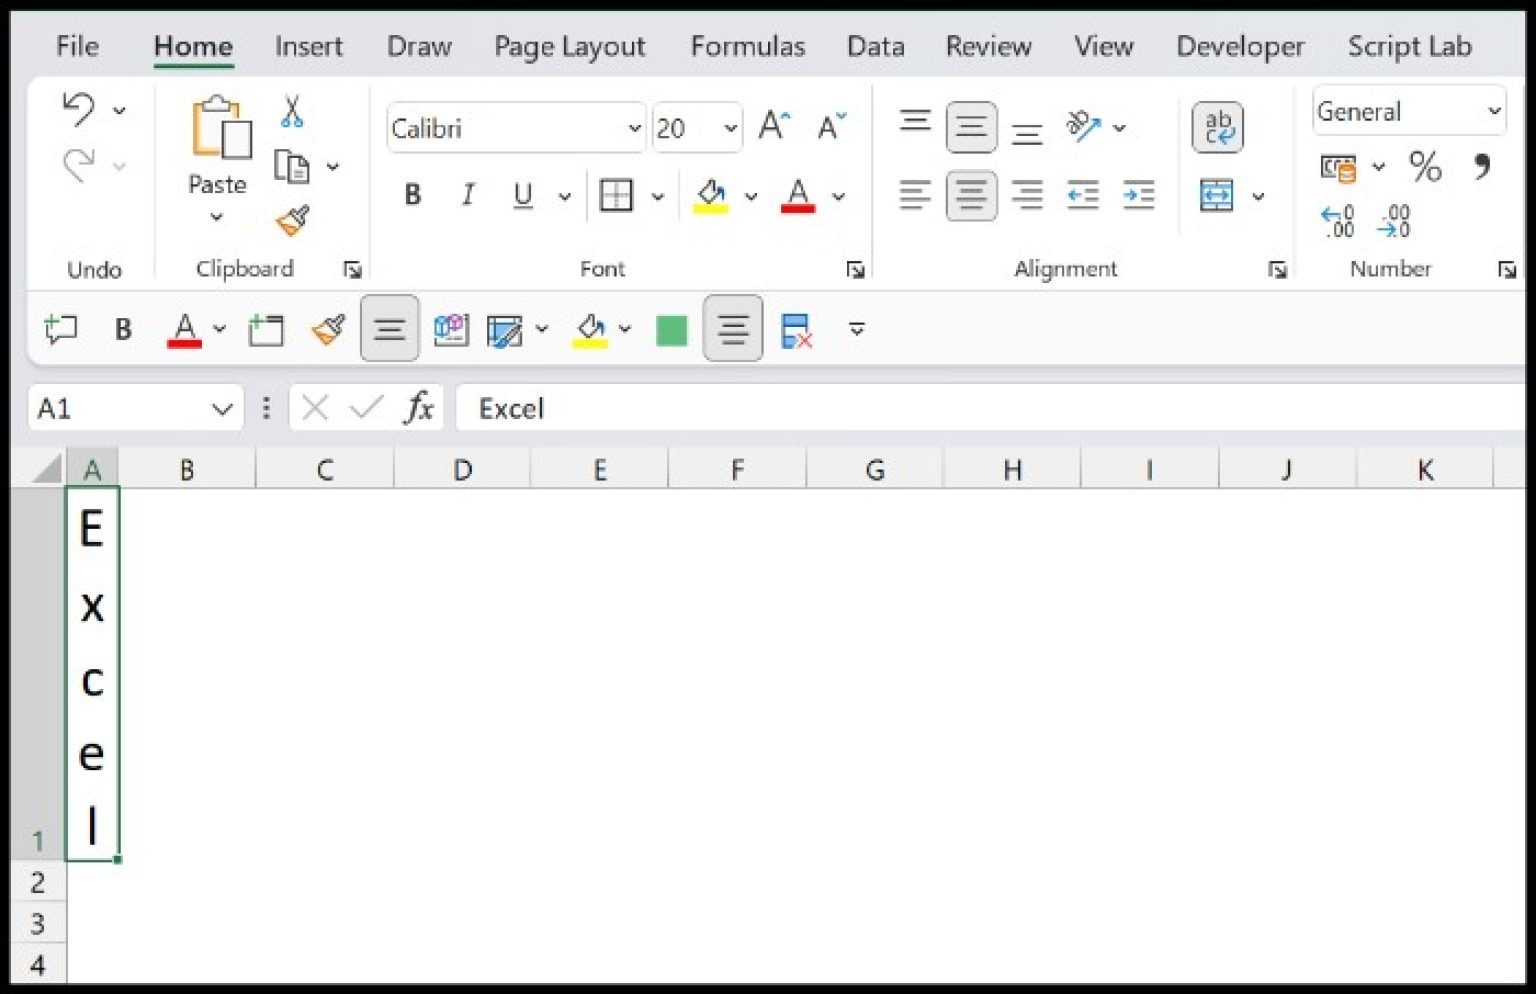The width and height of the screenshot is (1536, 994).
Task: Click the Percent Style icon
Action: (1425, 169)
